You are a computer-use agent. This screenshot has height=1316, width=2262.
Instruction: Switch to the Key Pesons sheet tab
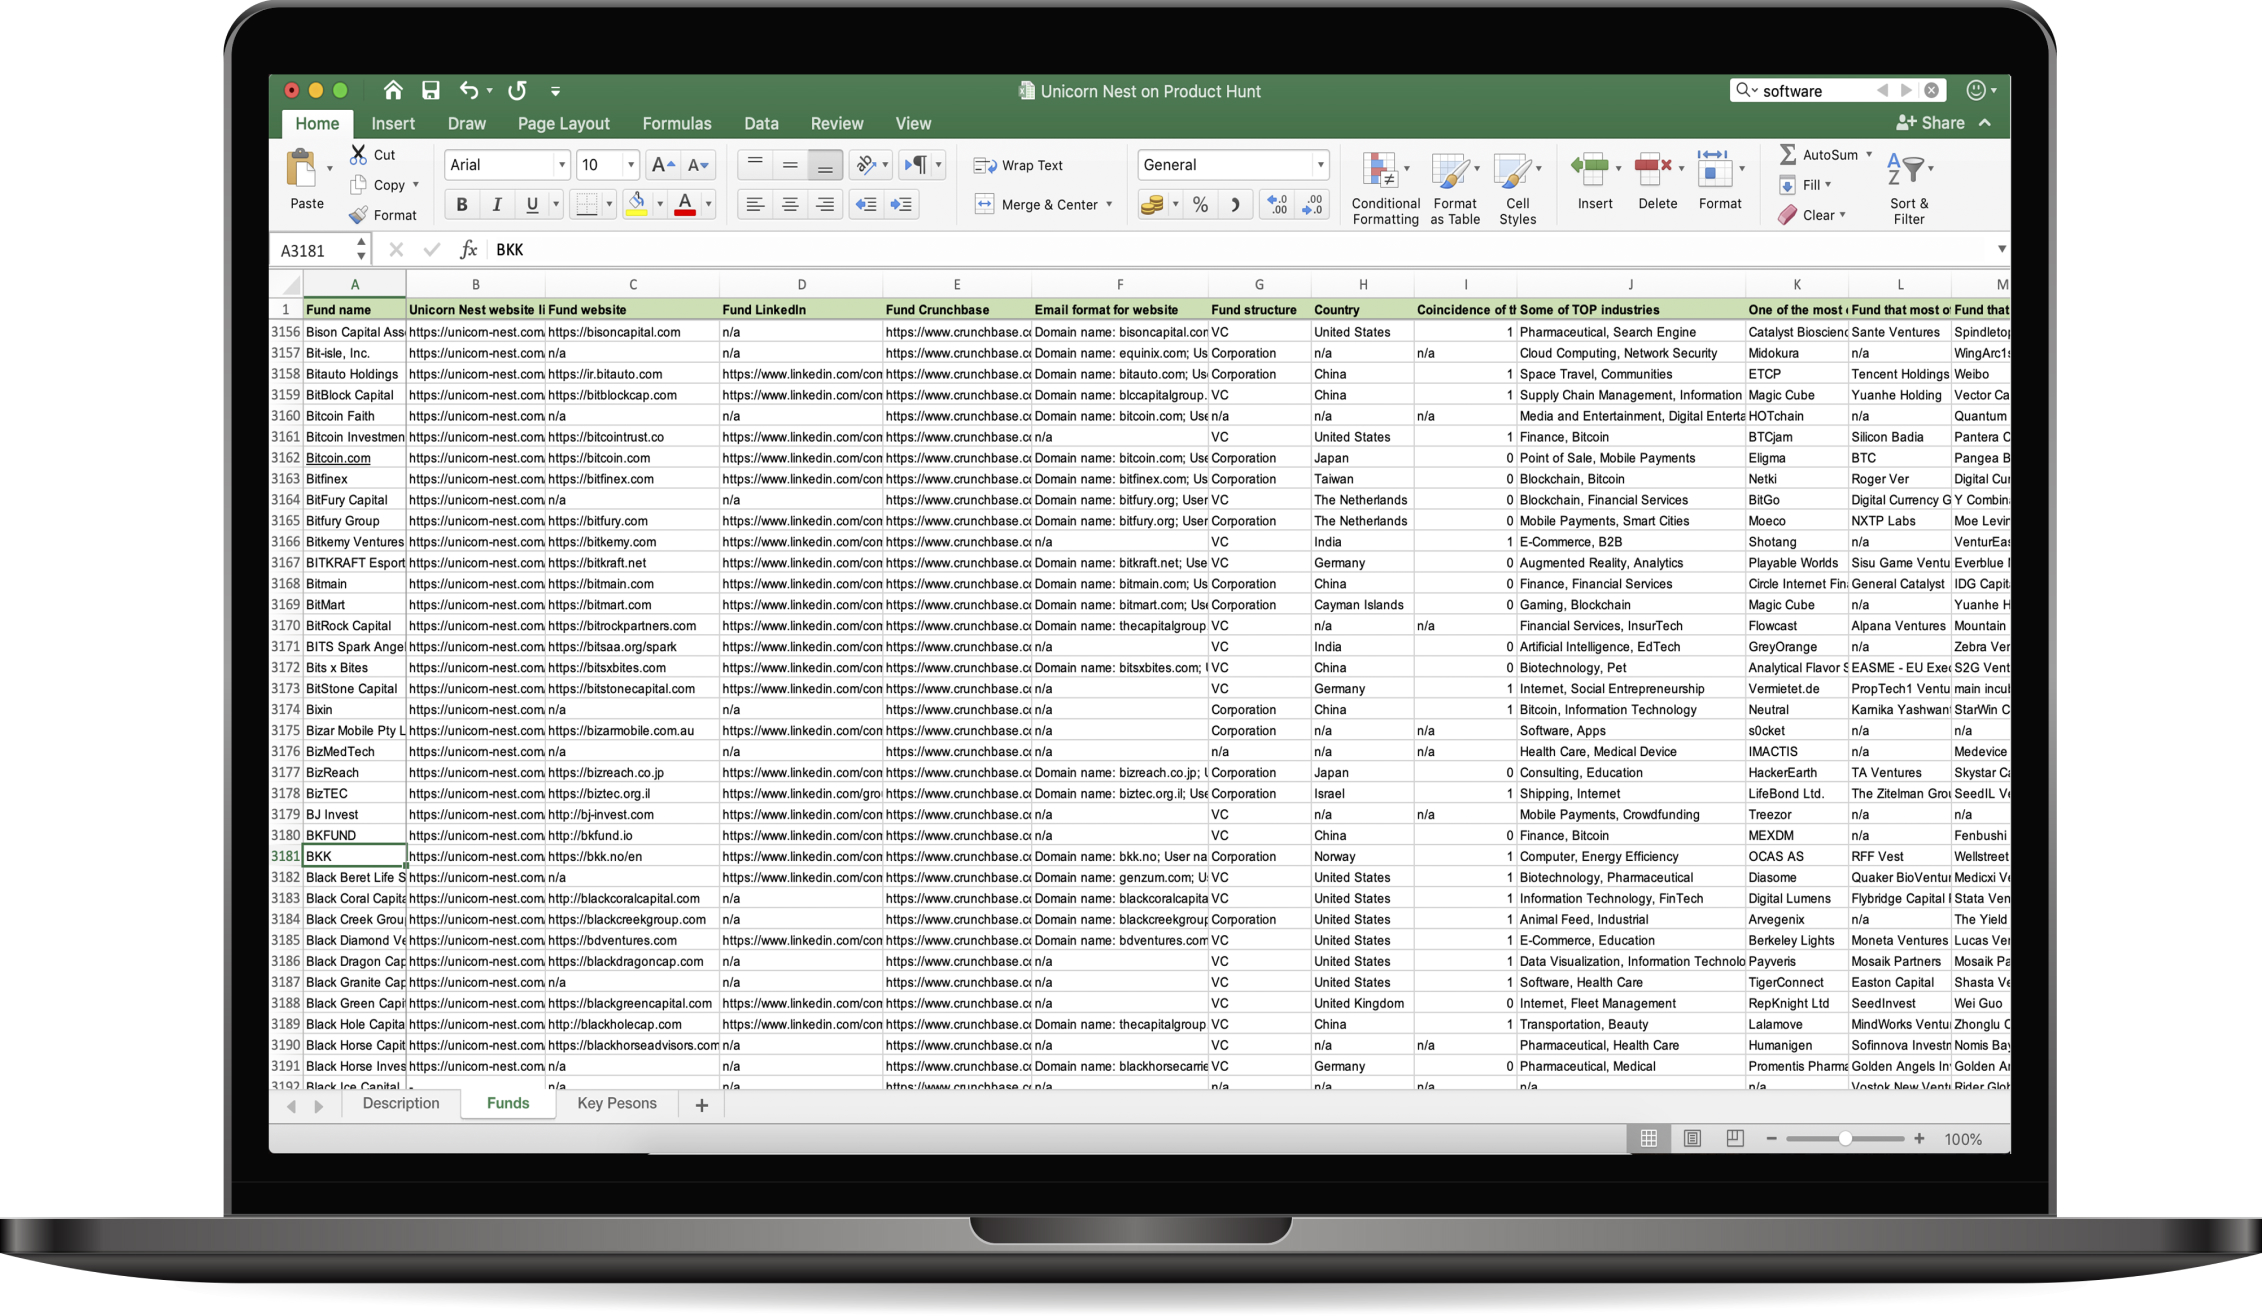(617, 1104)
